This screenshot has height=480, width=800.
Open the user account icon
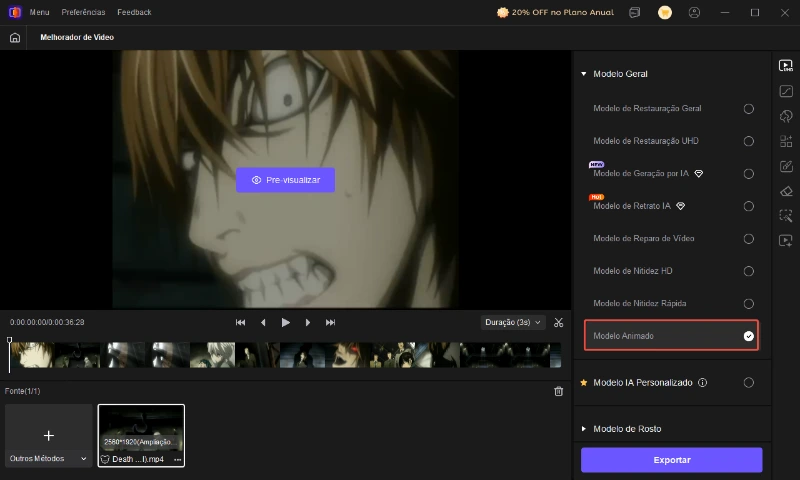[x=694, y=12]
